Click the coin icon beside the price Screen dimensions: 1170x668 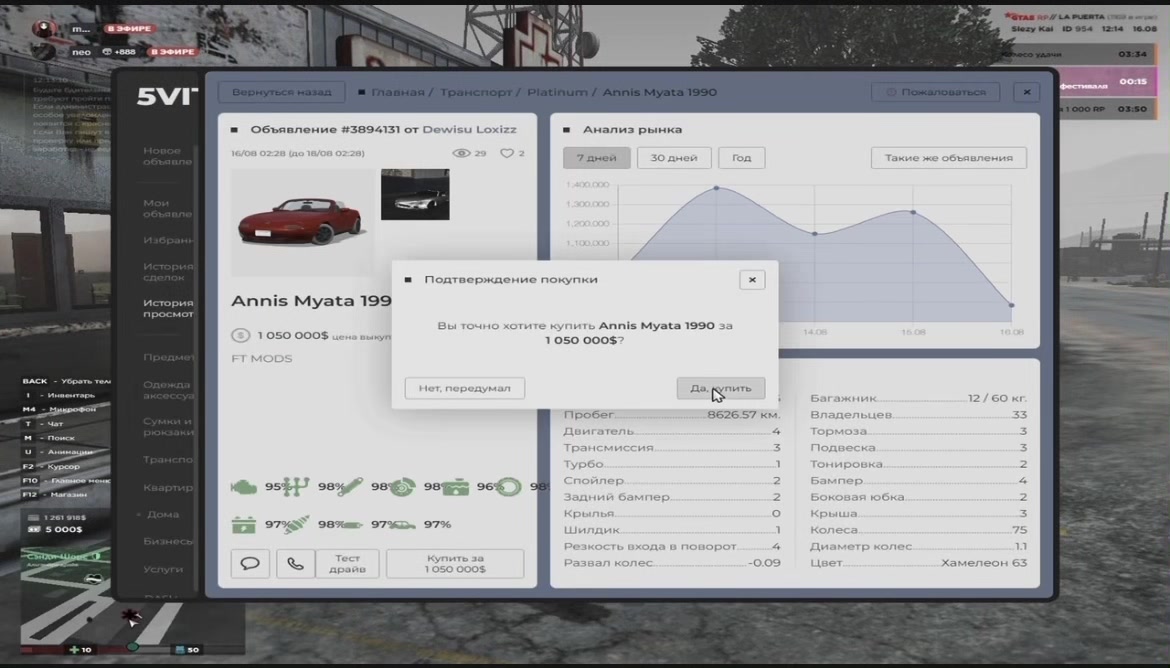(240, 336)
